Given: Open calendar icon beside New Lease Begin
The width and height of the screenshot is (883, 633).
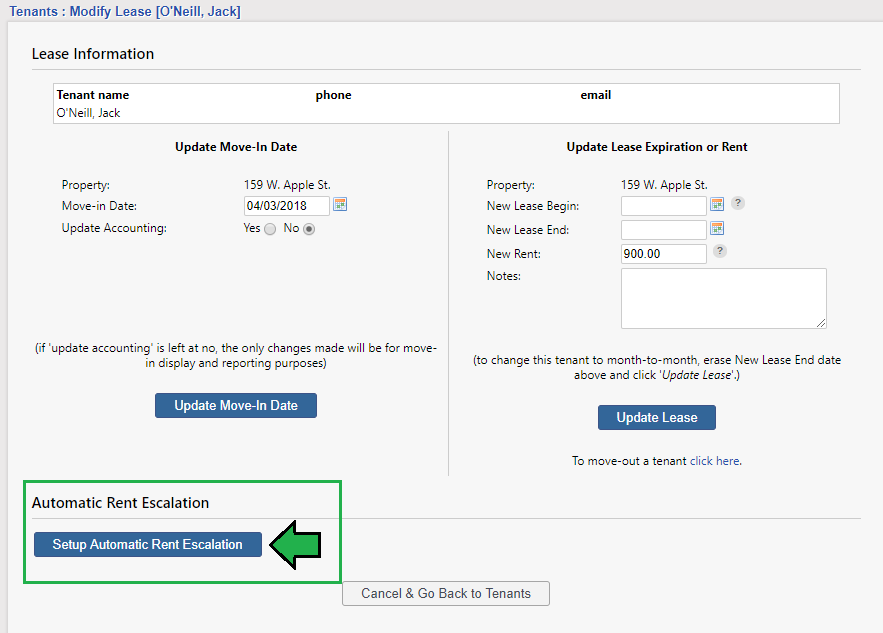Looking at the screenshot, I should [x=716, y=205].
